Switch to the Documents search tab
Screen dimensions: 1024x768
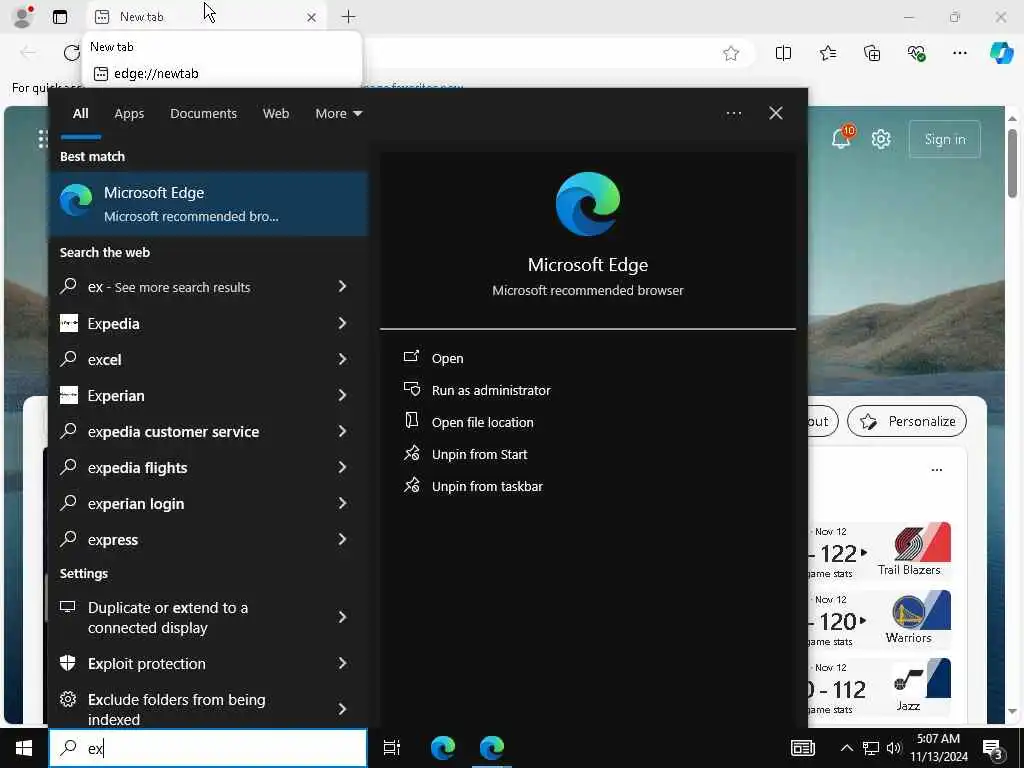pos(203,114)
